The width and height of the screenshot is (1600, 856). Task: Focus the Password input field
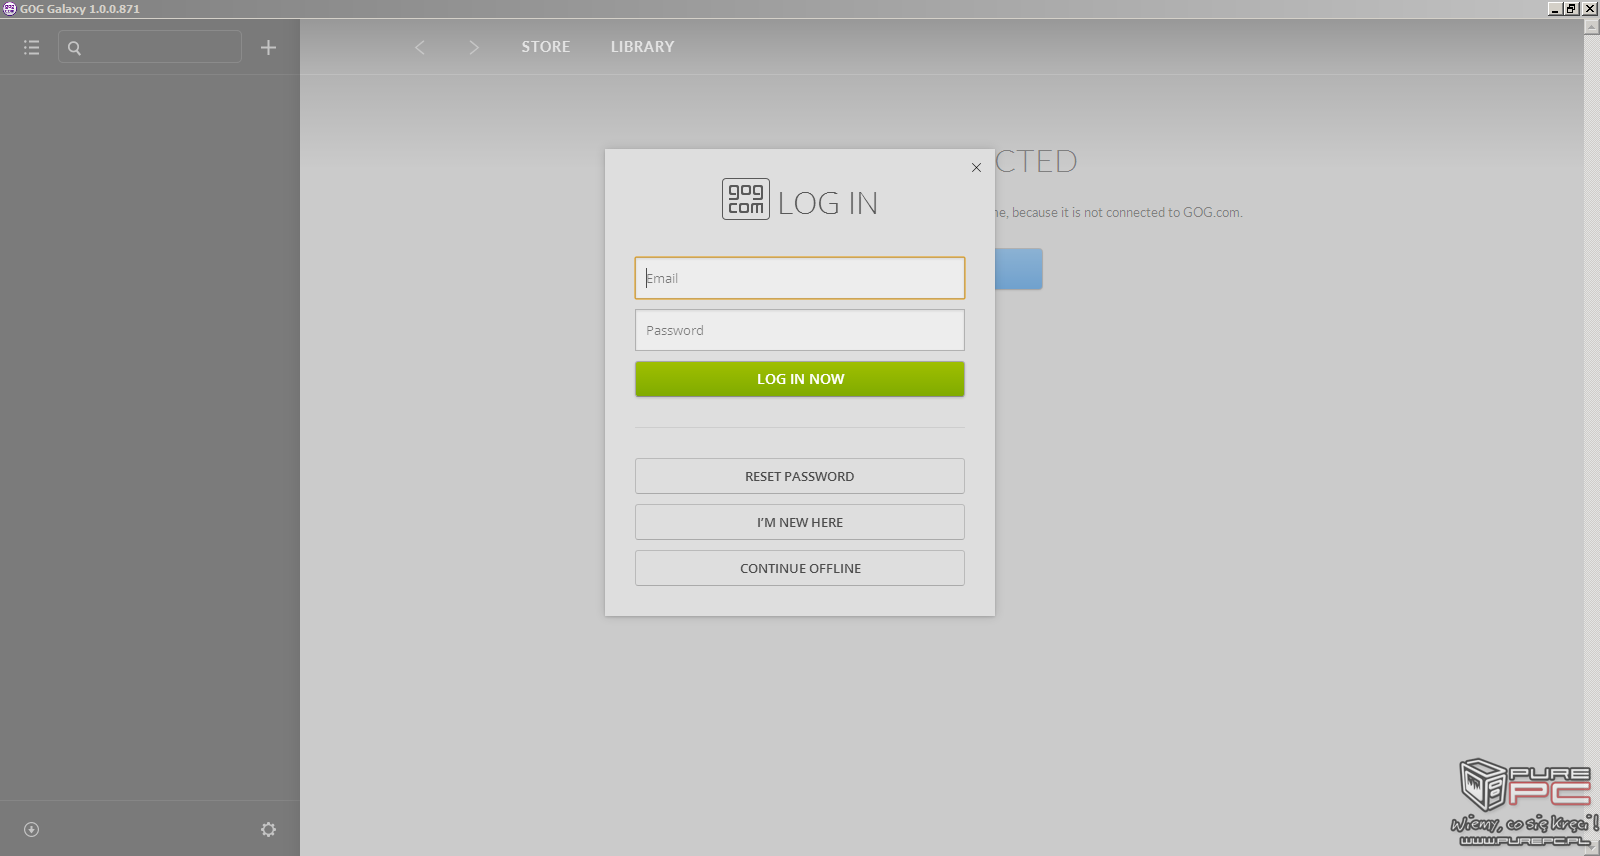click(800, 330)
